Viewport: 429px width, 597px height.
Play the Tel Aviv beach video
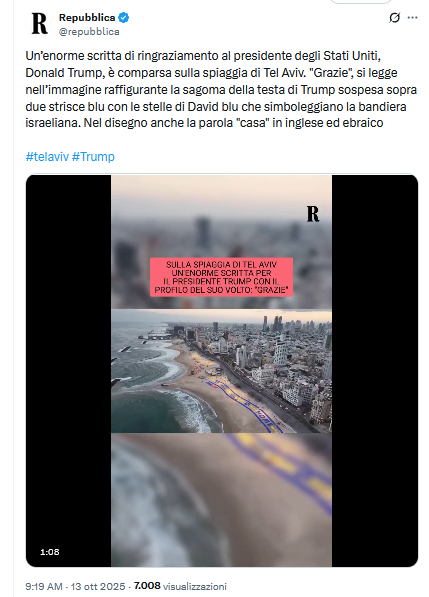[222, 370]
